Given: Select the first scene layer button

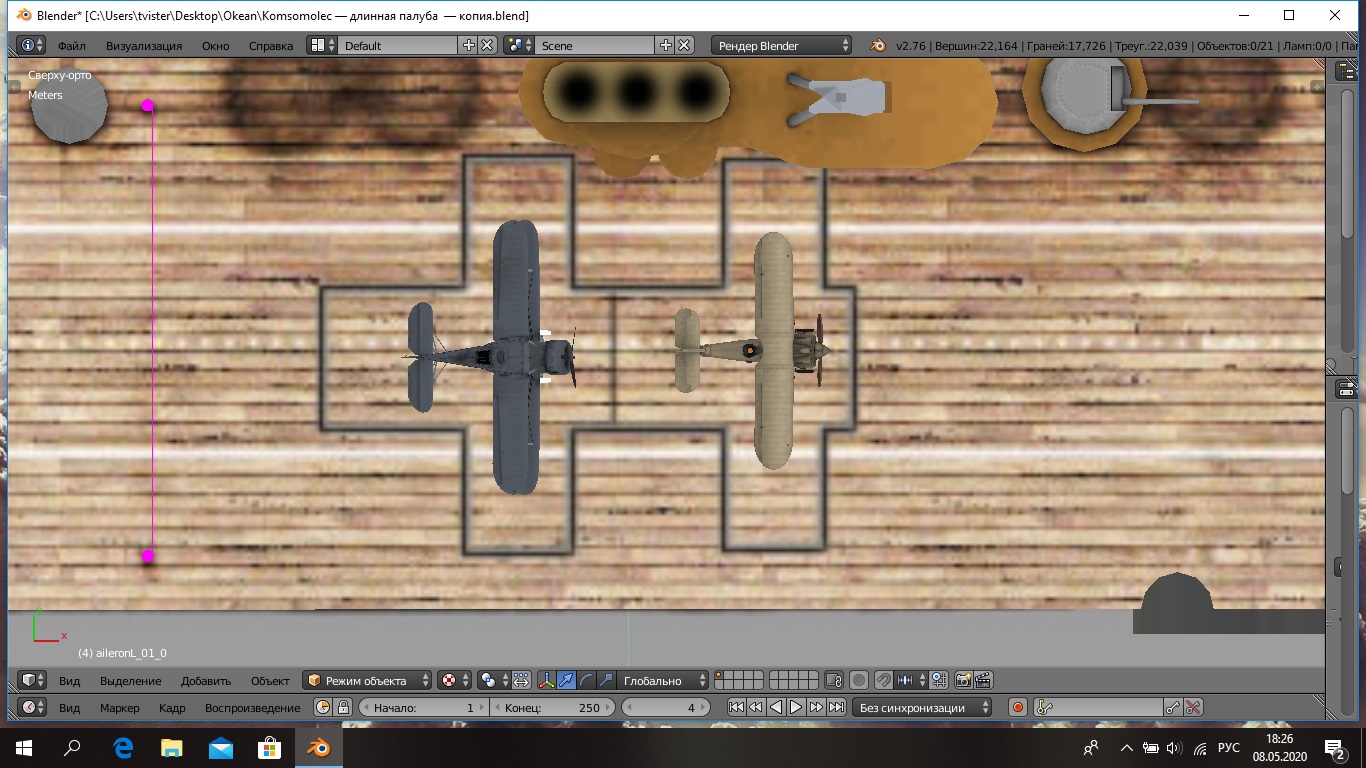Looking at the screenshot, I should (721, 676).
